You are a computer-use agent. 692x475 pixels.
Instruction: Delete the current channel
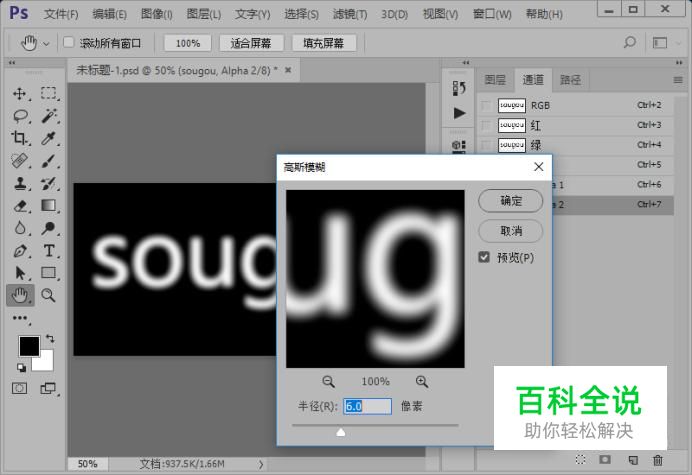658,460
